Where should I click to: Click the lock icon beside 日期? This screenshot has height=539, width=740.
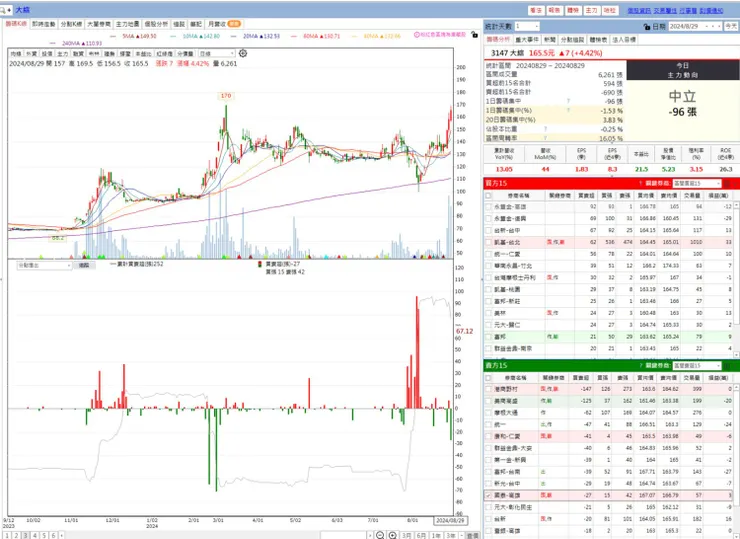[647, 27]
